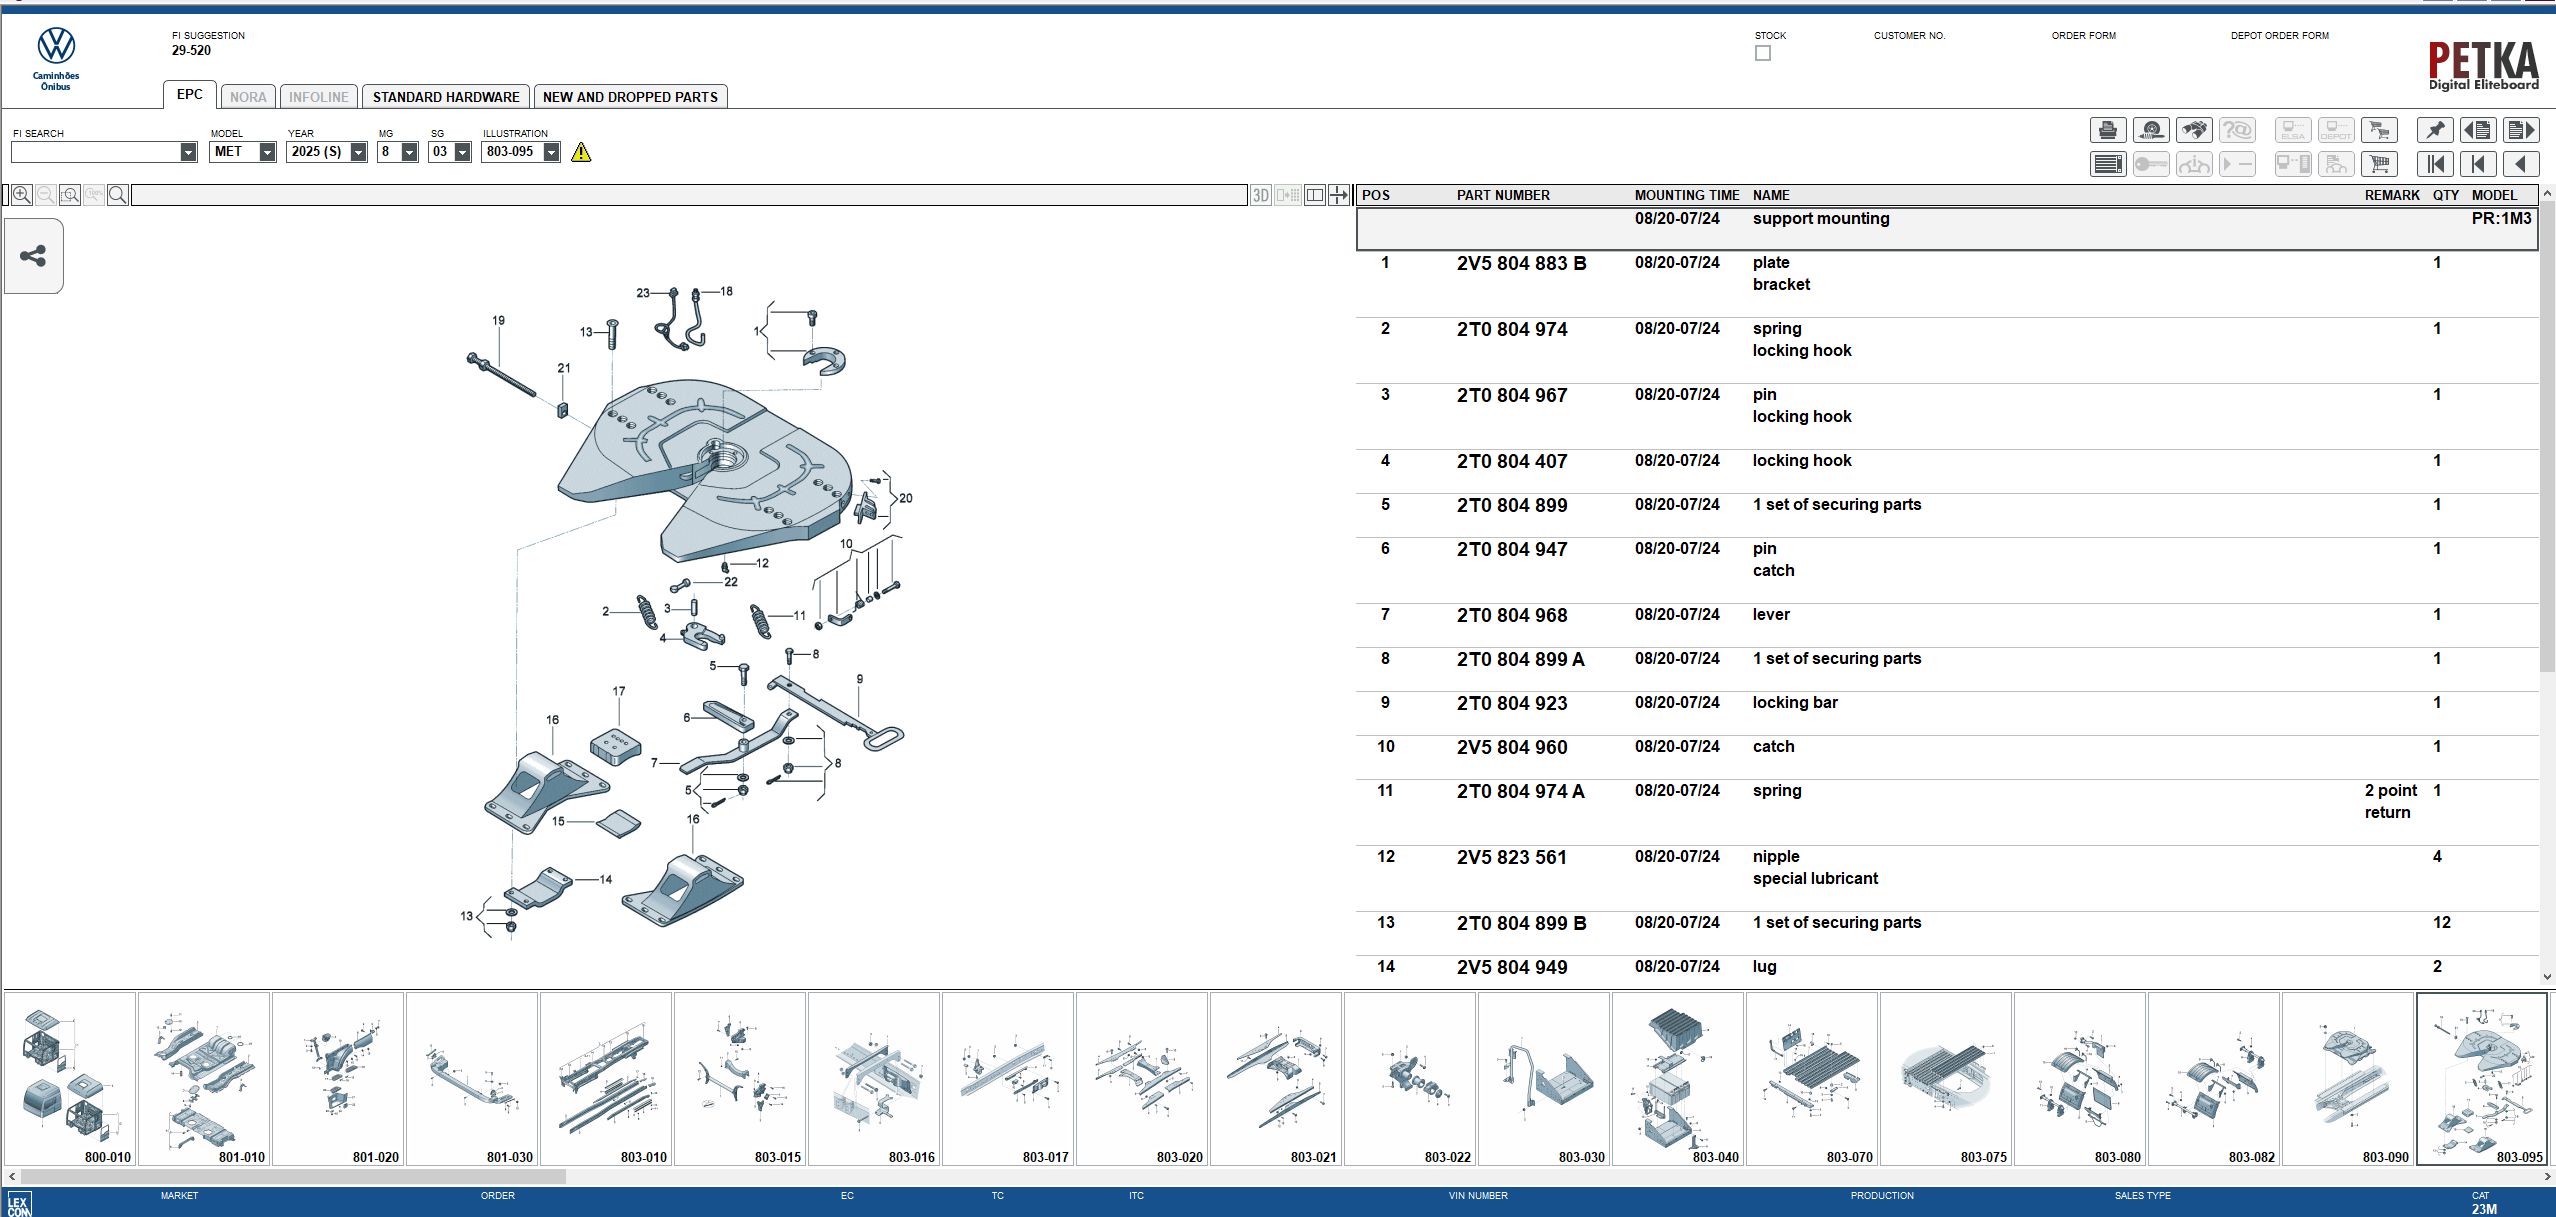Click the print icon in the toolbar
Image resolution: width=2556 pixels, height=1217 pixels.
[2108, 129]
